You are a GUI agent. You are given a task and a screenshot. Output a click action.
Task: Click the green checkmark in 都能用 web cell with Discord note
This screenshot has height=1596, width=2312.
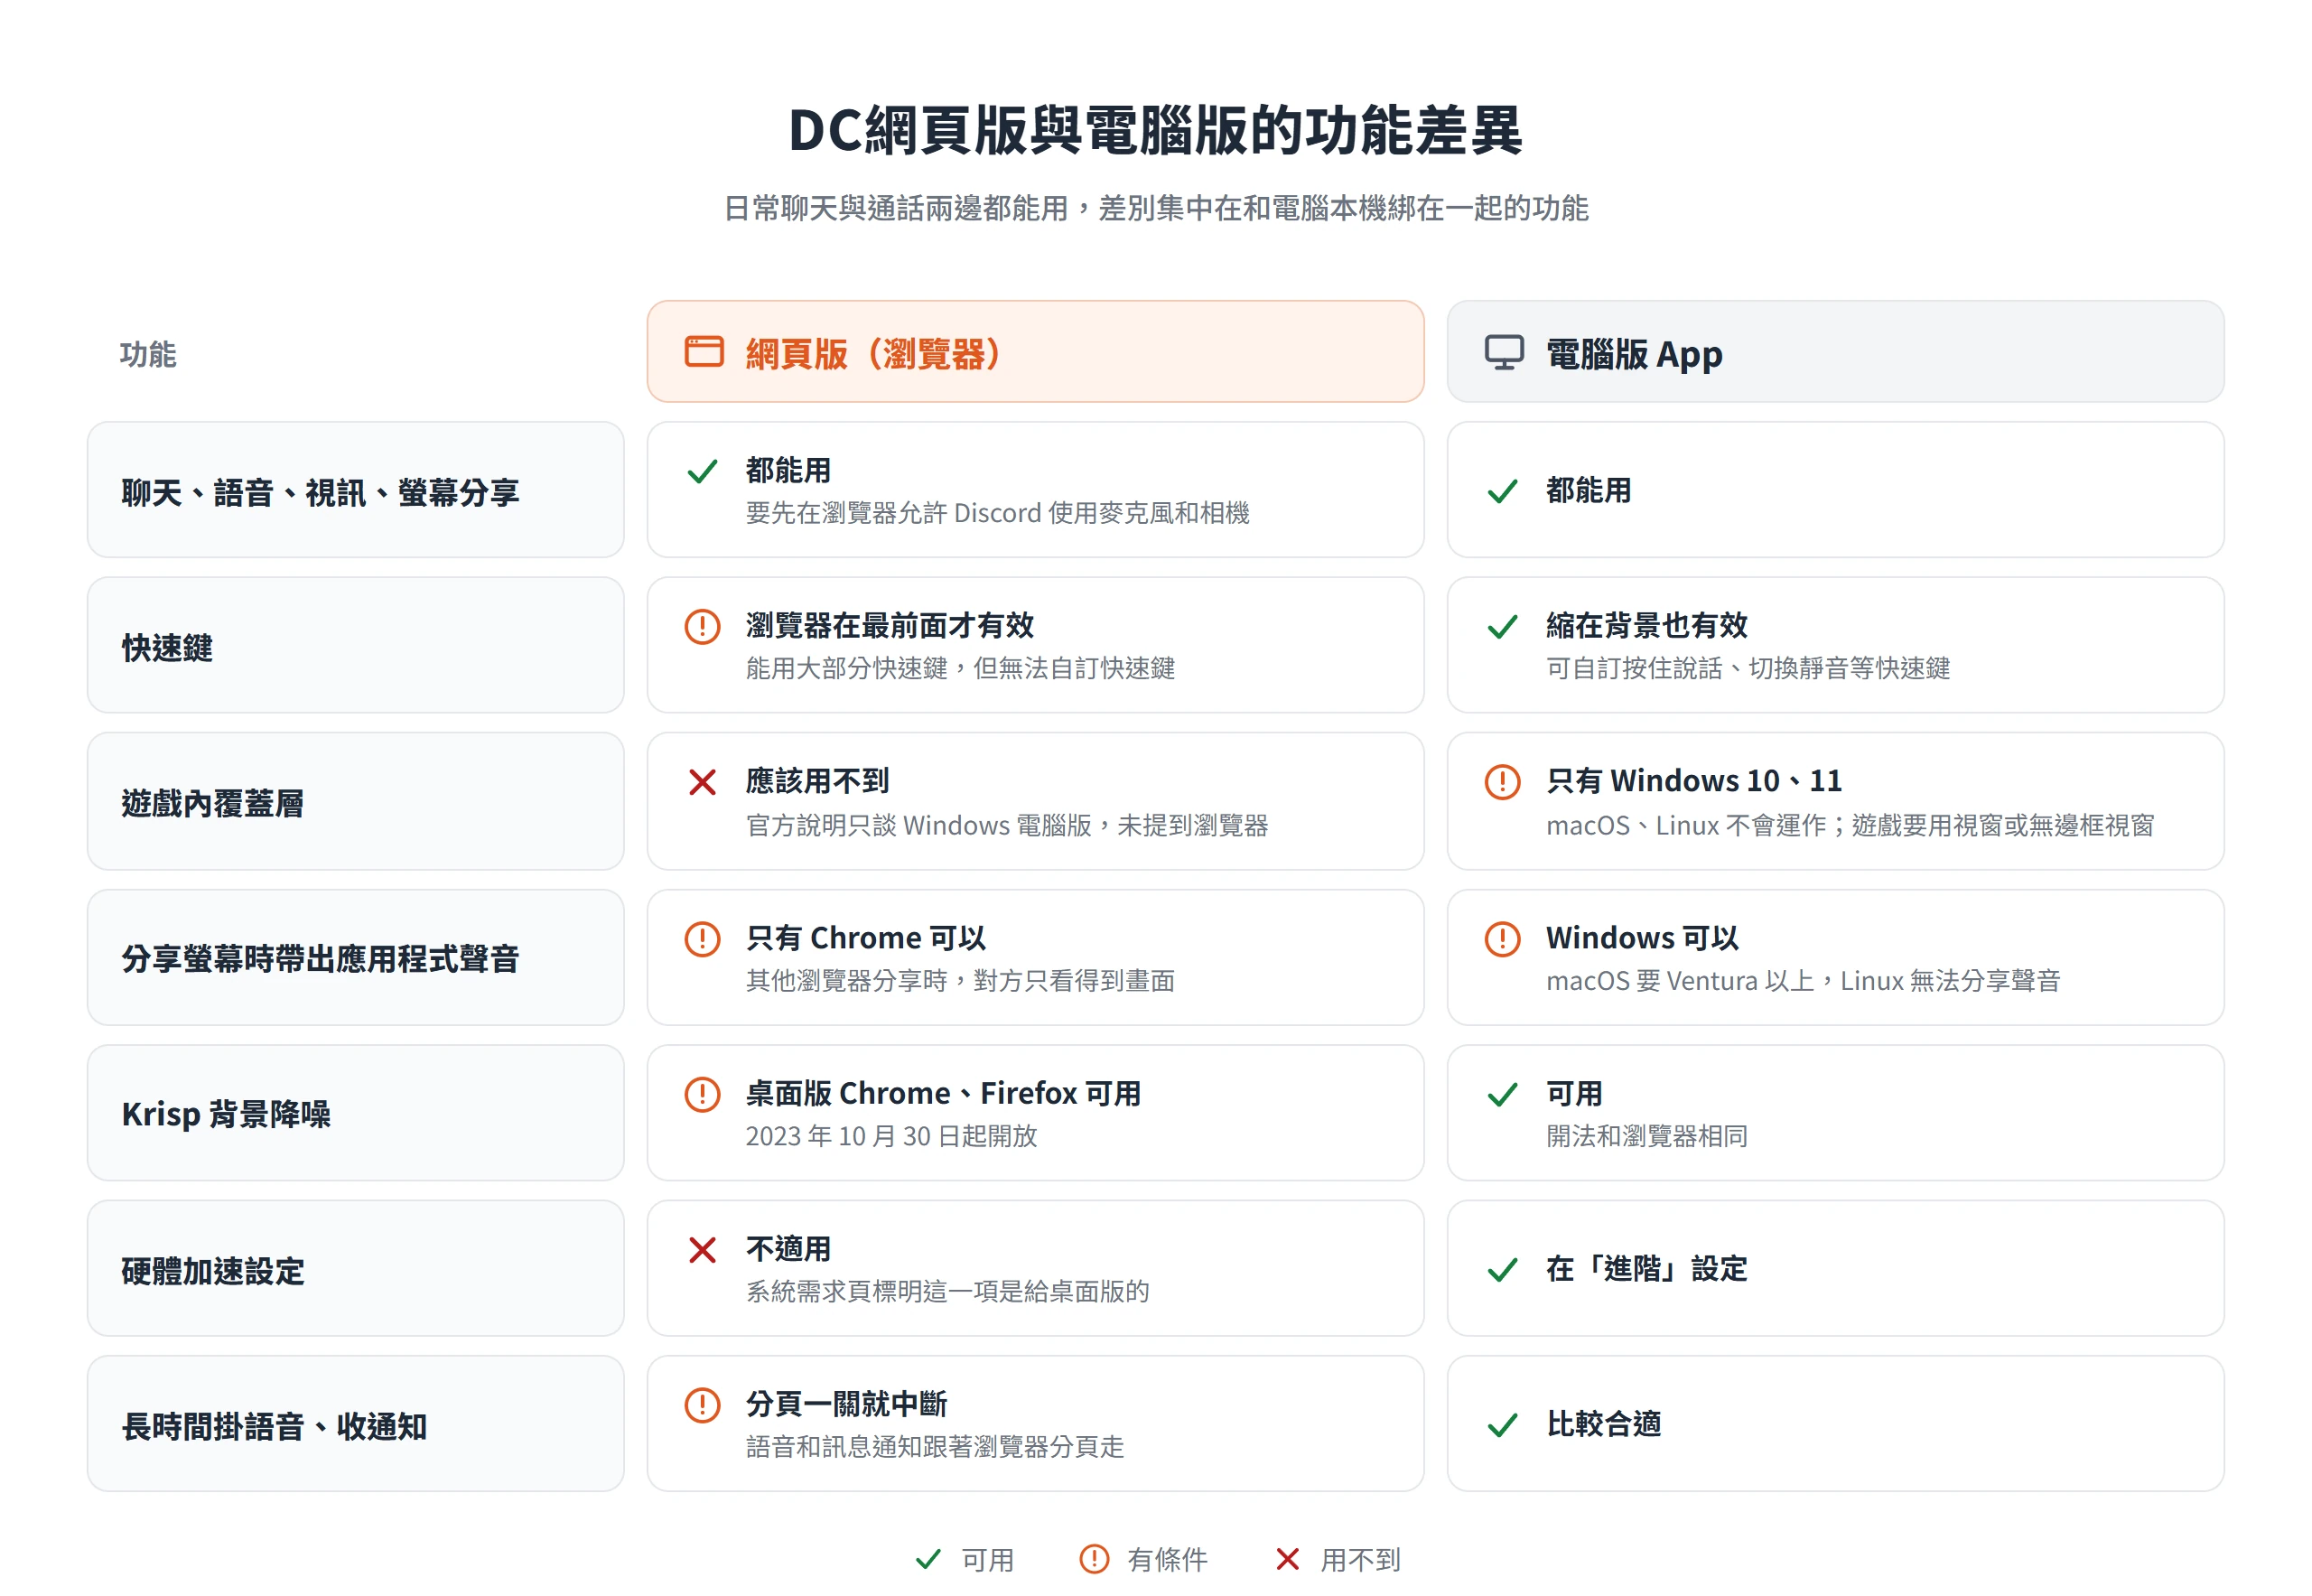702,471
